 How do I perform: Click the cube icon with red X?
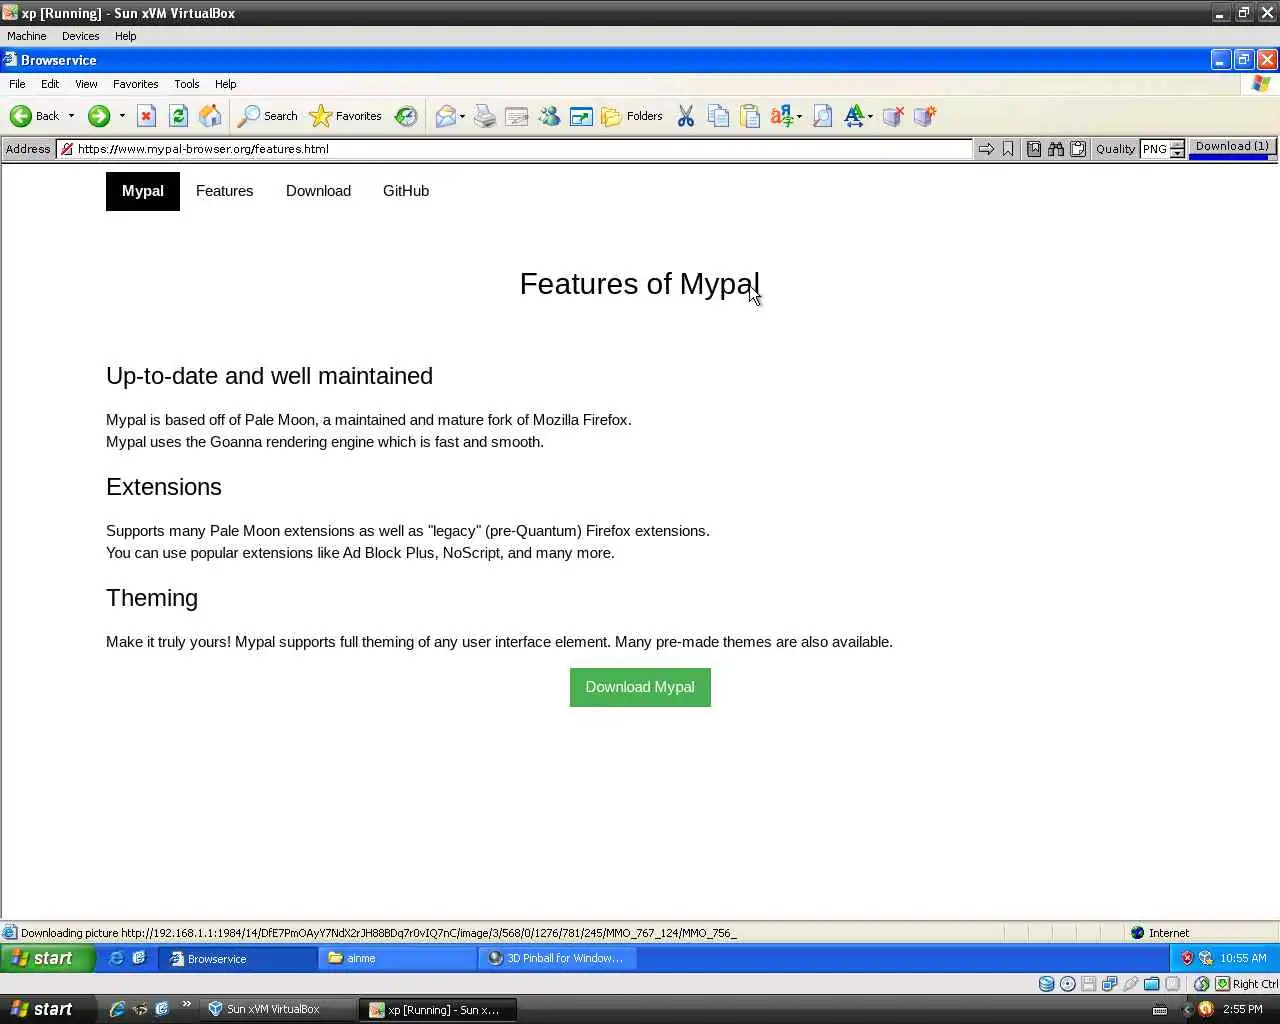click(893, 116)
